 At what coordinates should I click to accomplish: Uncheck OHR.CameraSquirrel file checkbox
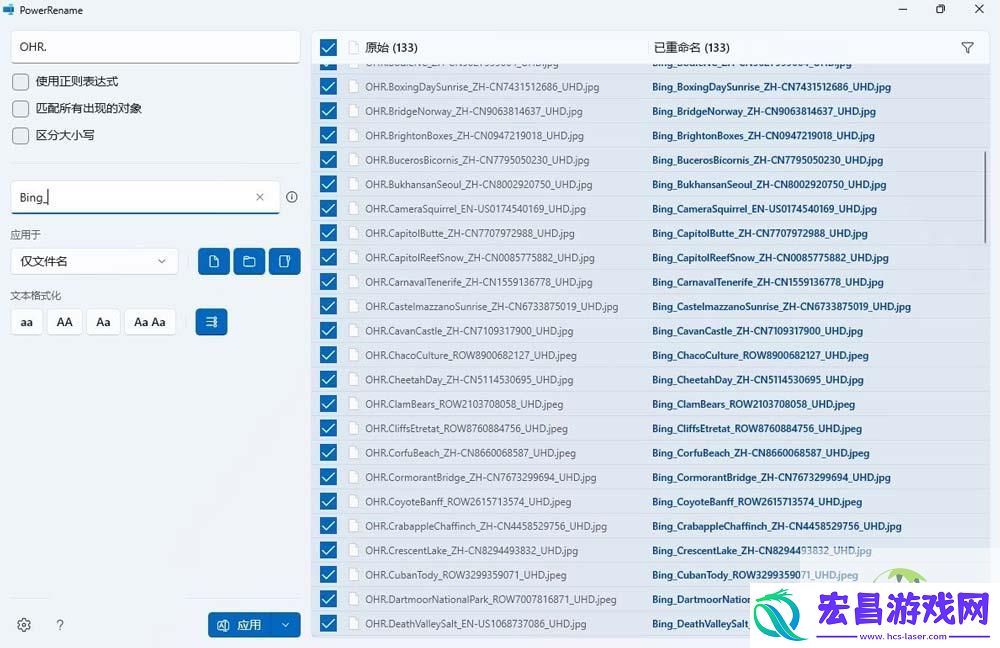point(328,209)
